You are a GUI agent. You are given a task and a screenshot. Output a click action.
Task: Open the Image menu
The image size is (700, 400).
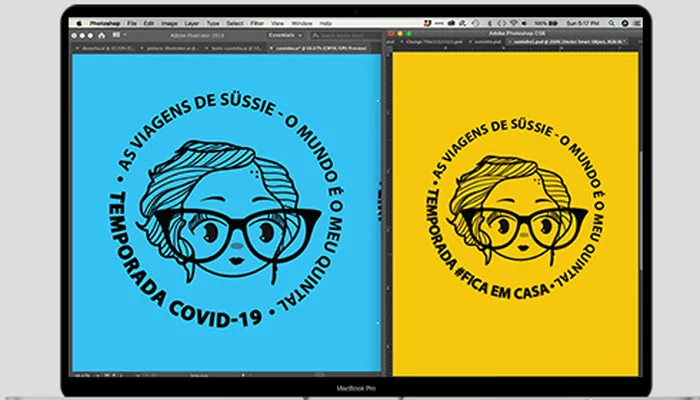point(169,23)
